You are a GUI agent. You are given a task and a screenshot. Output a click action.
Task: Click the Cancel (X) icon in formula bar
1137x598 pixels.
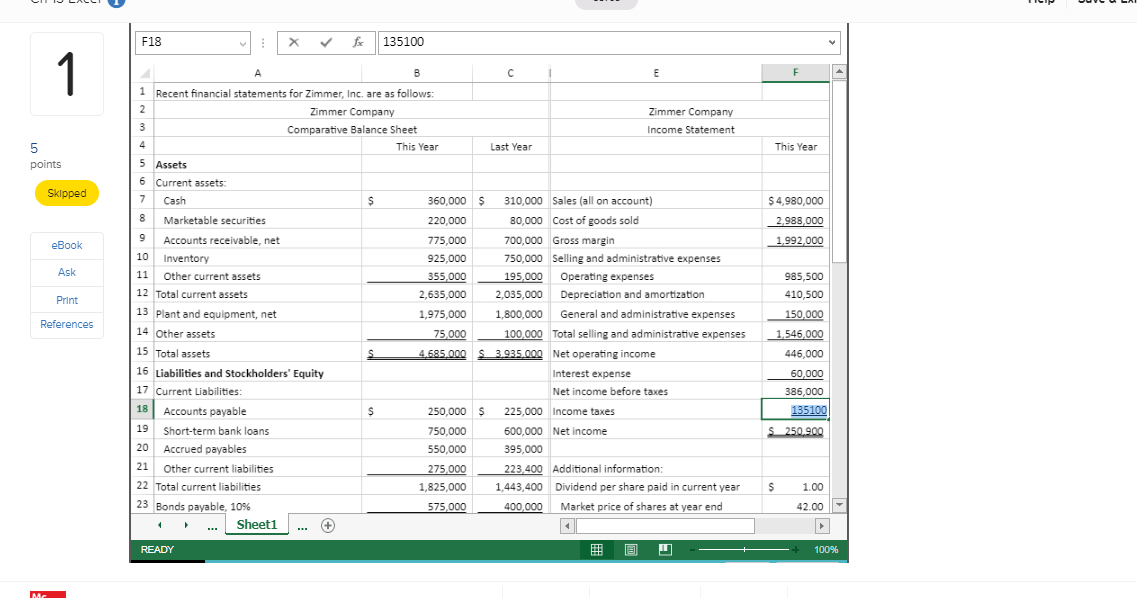(x=292, y=43)
